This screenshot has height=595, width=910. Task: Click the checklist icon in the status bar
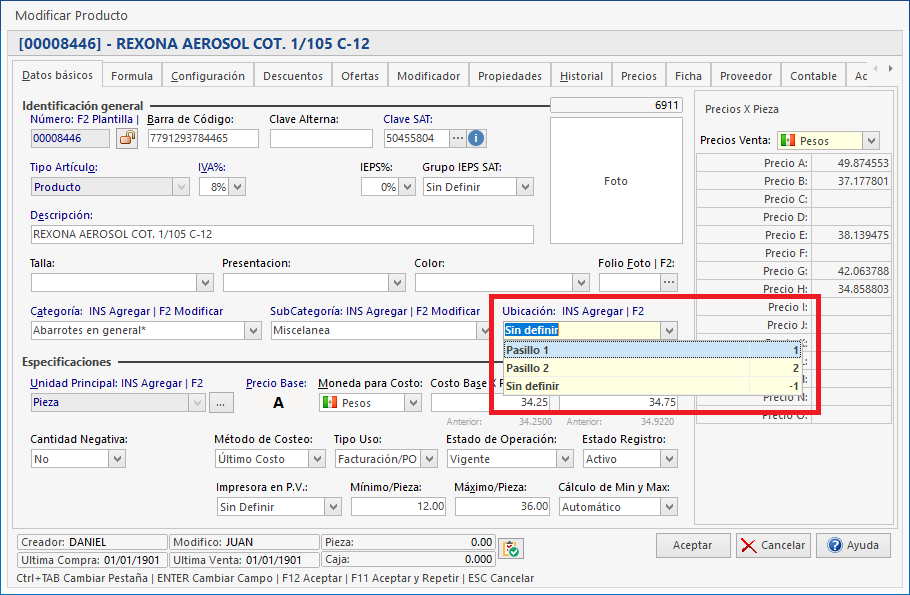click(x=511, y=548)
